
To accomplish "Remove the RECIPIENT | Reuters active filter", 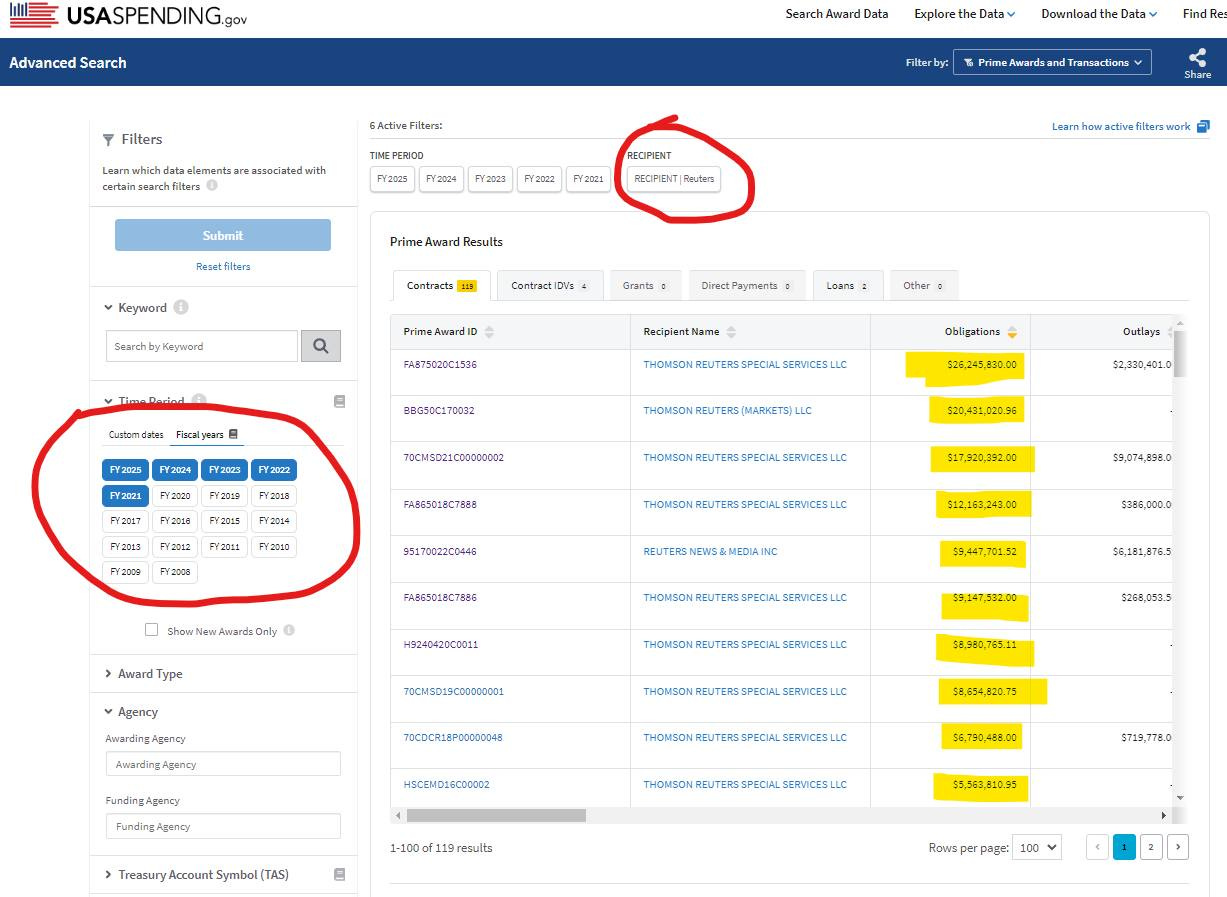I will 674,179.
